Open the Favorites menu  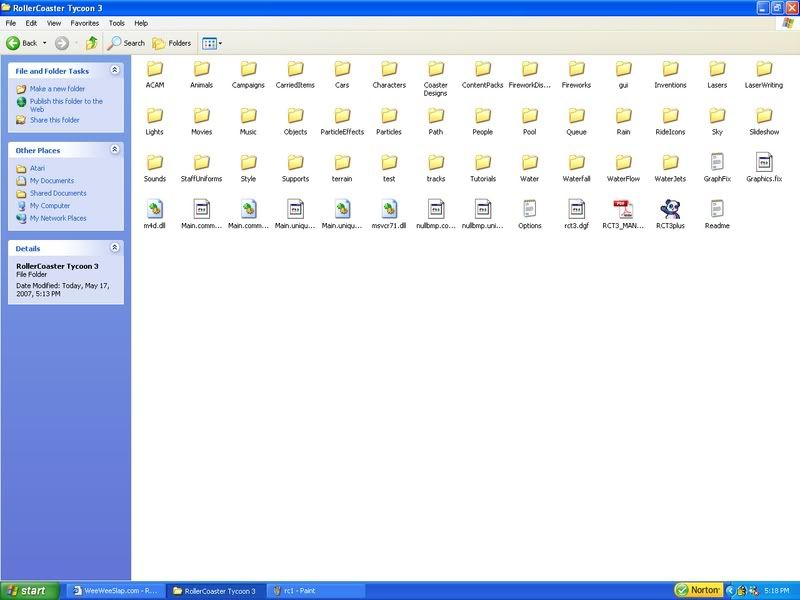tap(85, 23)
